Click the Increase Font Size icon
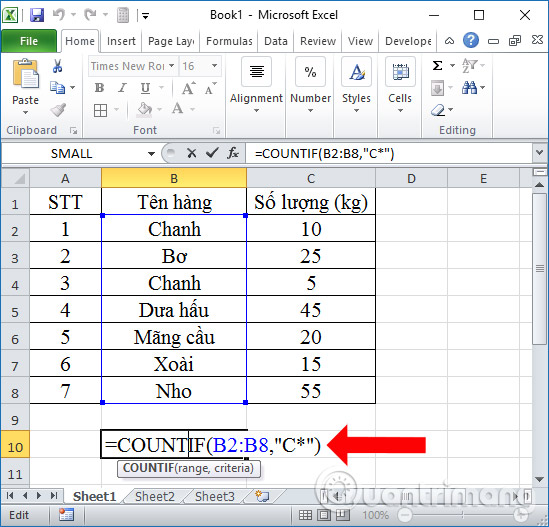Image resolution: width=549 pixels, height=527 pixels. point(188,88)
